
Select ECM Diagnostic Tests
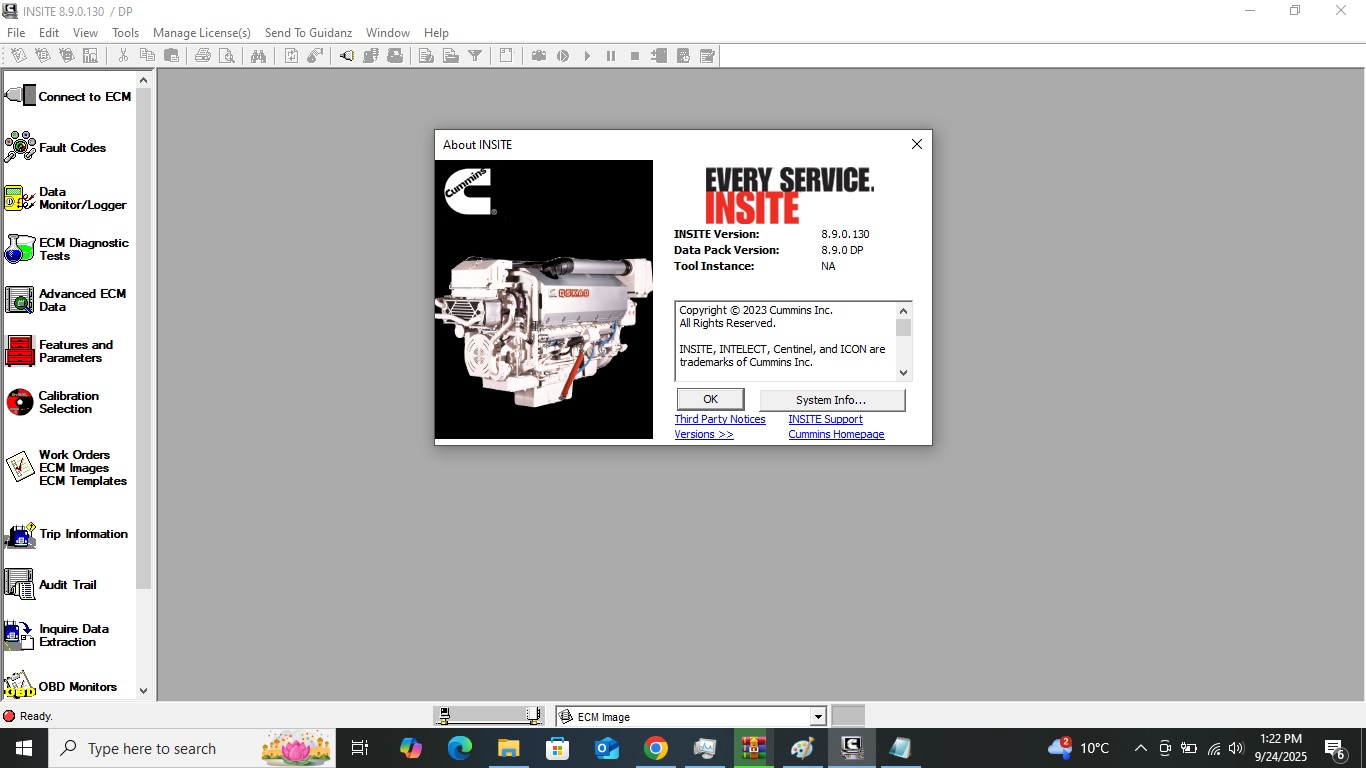[x=77, y=249]
